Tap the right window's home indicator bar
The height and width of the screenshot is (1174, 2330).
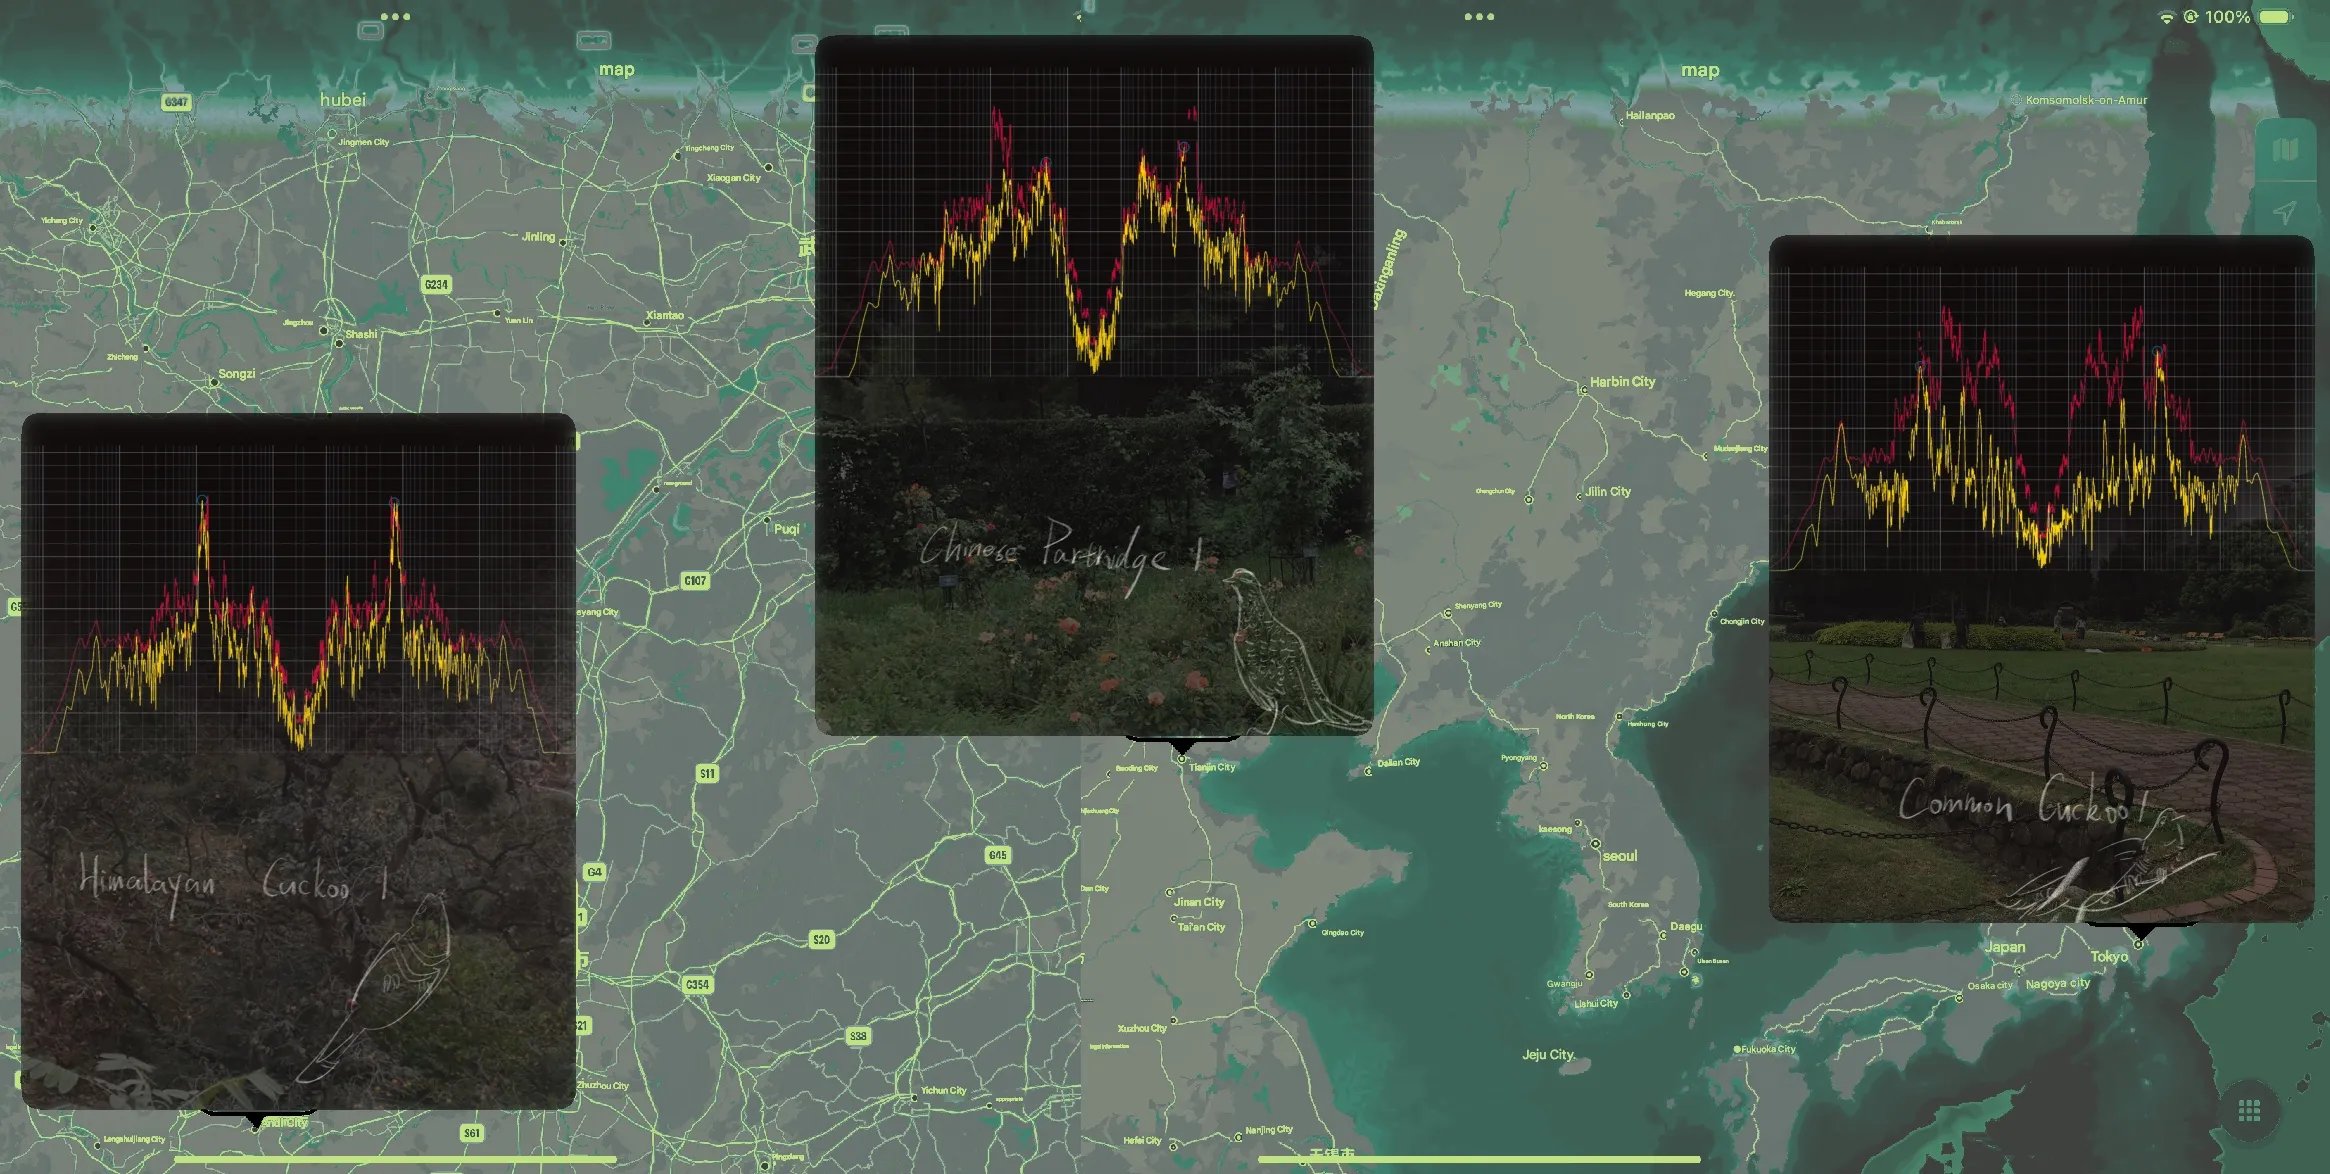pyautogui.click(x=1479, y=1159)
